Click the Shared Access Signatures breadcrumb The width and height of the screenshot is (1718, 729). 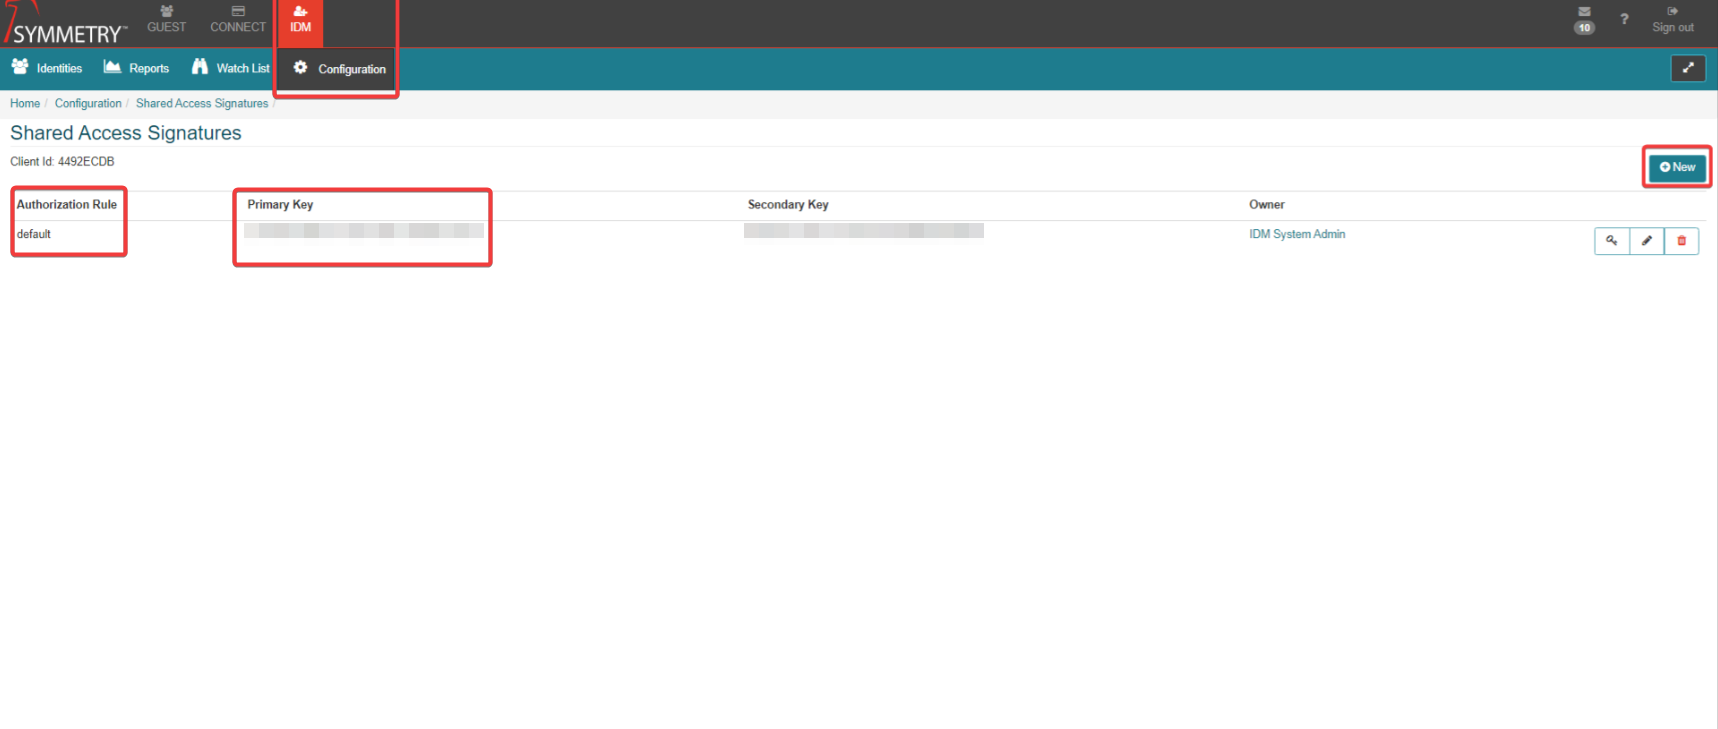[202, 103]
